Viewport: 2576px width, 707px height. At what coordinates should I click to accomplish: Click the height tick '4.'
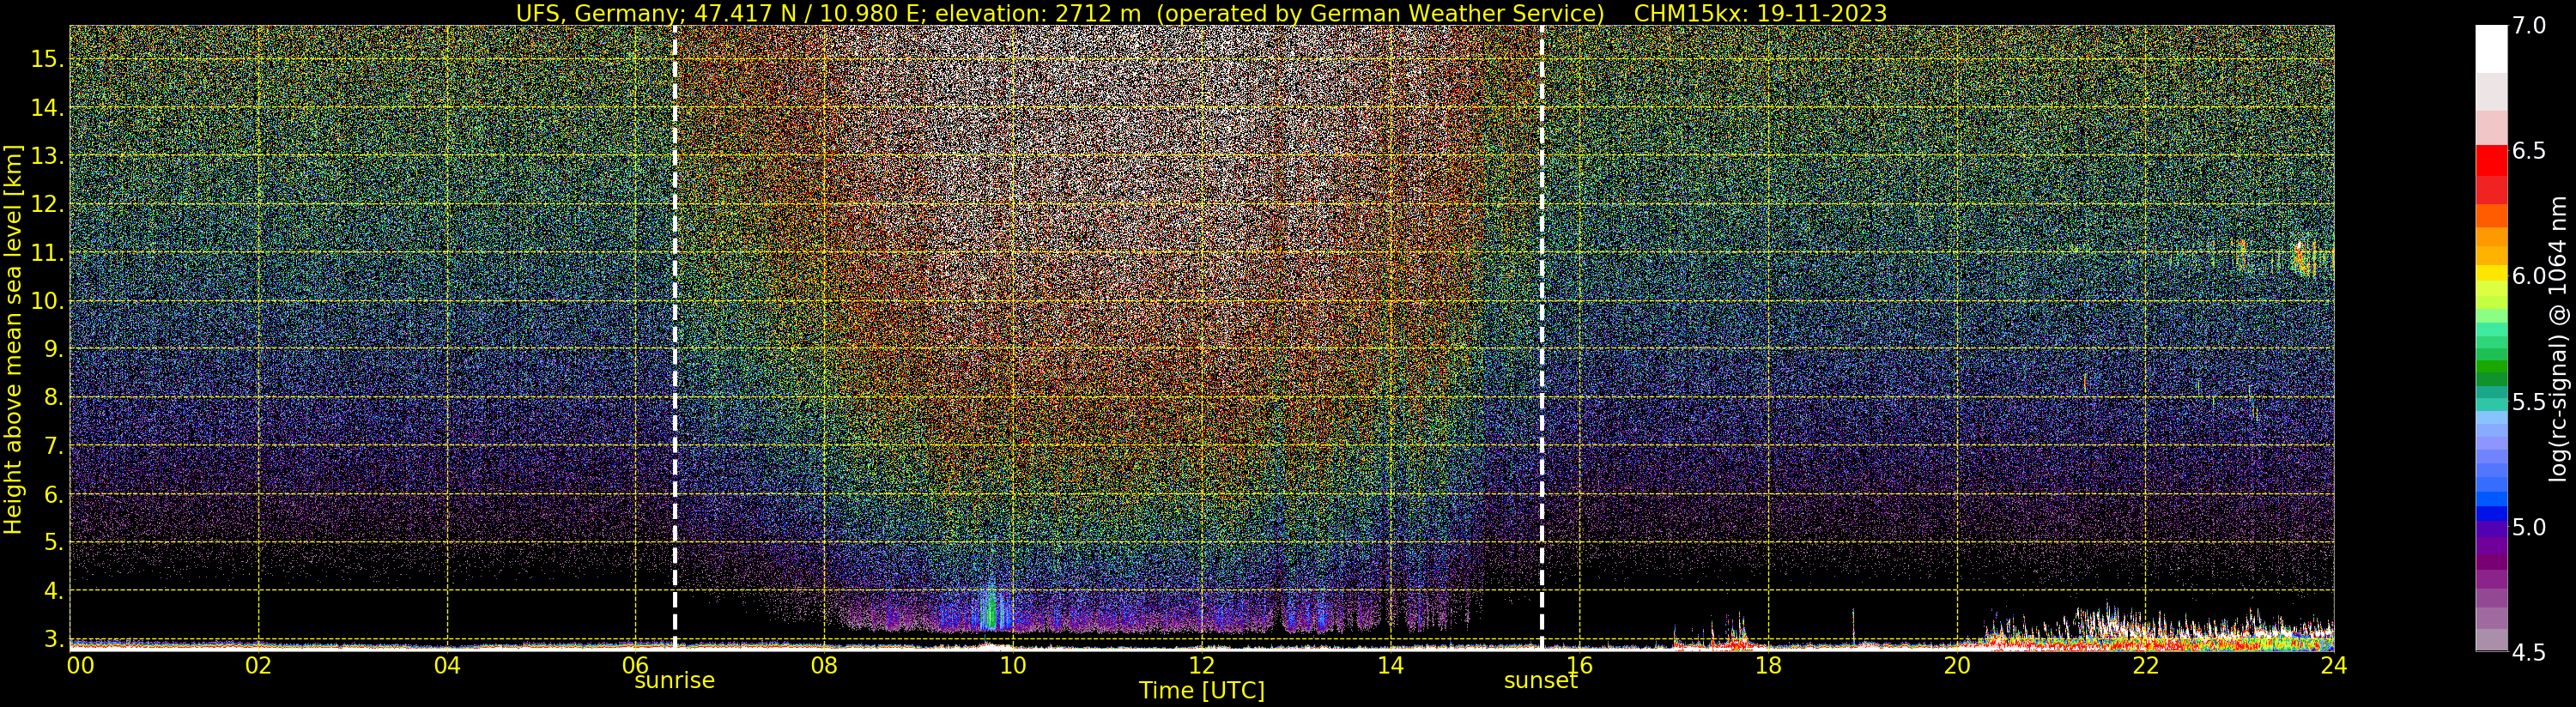53,591
